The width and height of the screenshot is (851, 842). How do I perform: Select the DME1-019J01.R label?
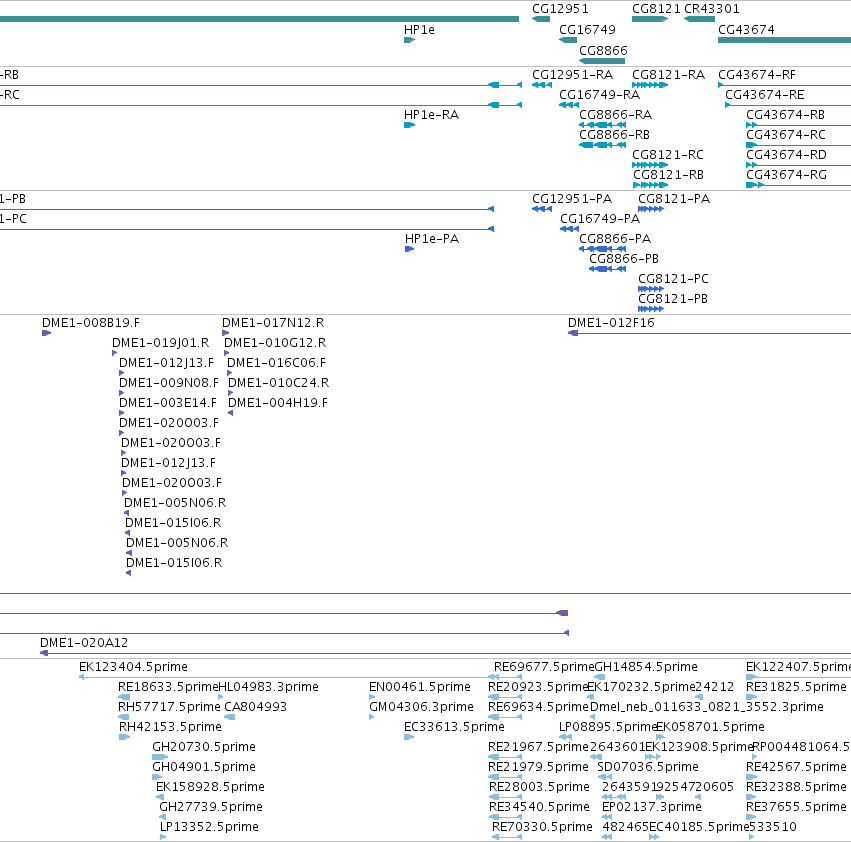pyautogui.click(x=161, y=343)
